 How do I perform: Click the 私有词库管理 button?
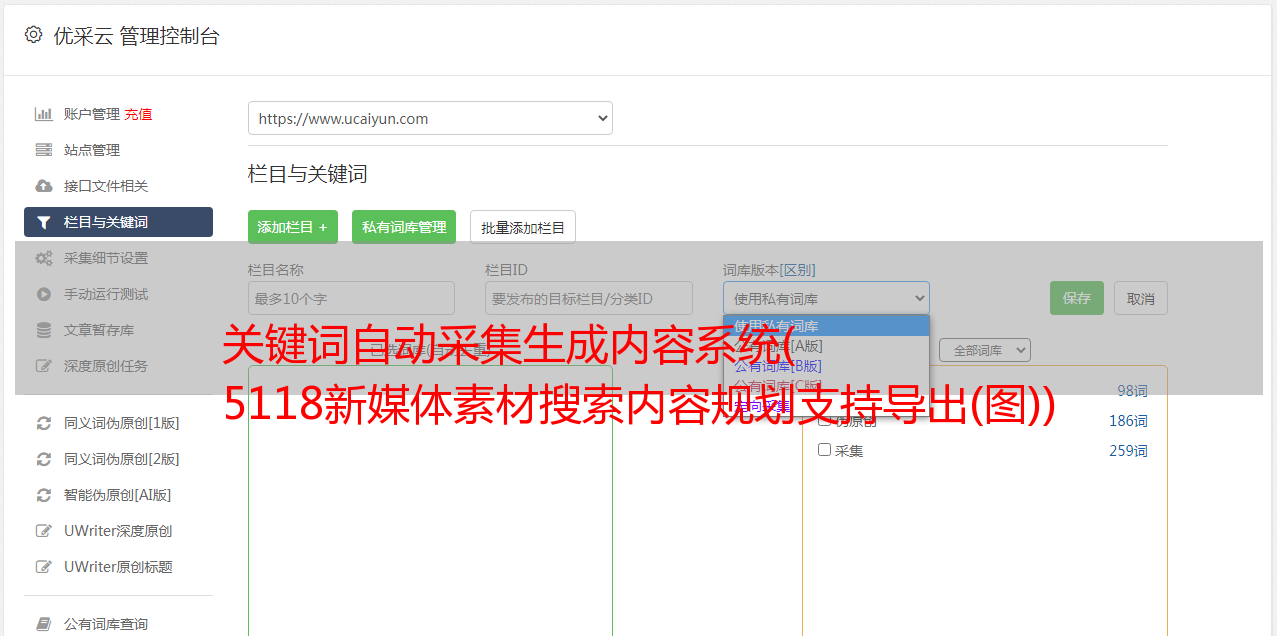pos(404,227)
